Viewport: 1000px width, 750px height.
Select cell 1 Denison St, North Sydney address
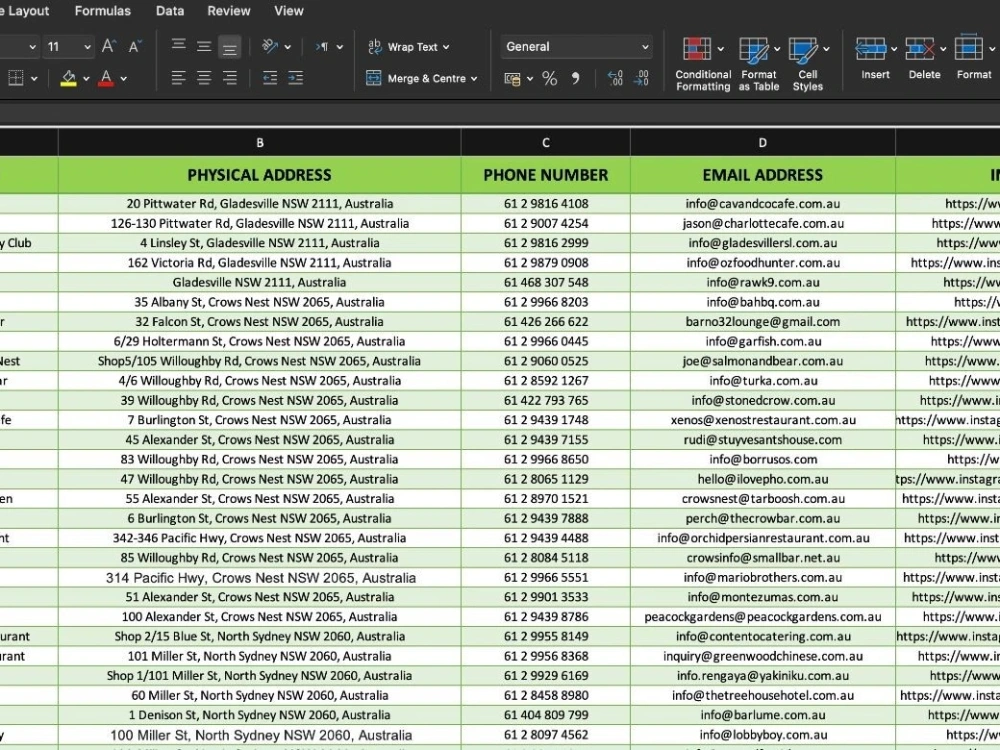260,715
